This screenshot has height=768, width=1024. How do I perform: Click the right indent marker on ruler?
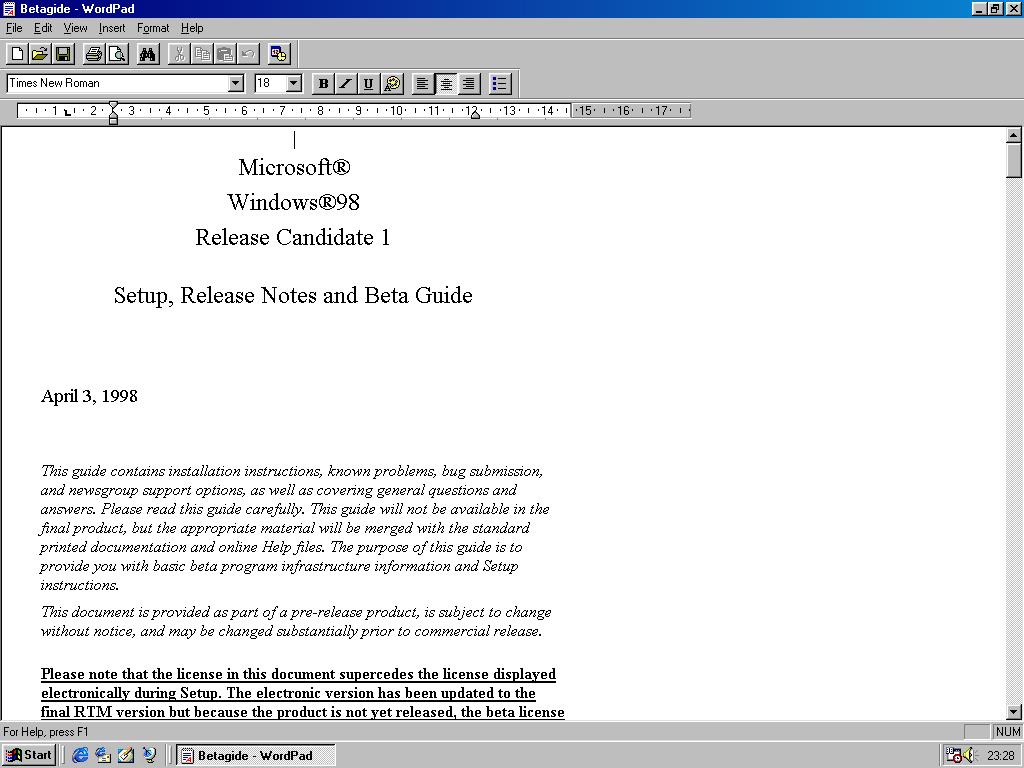coord(475,114)
